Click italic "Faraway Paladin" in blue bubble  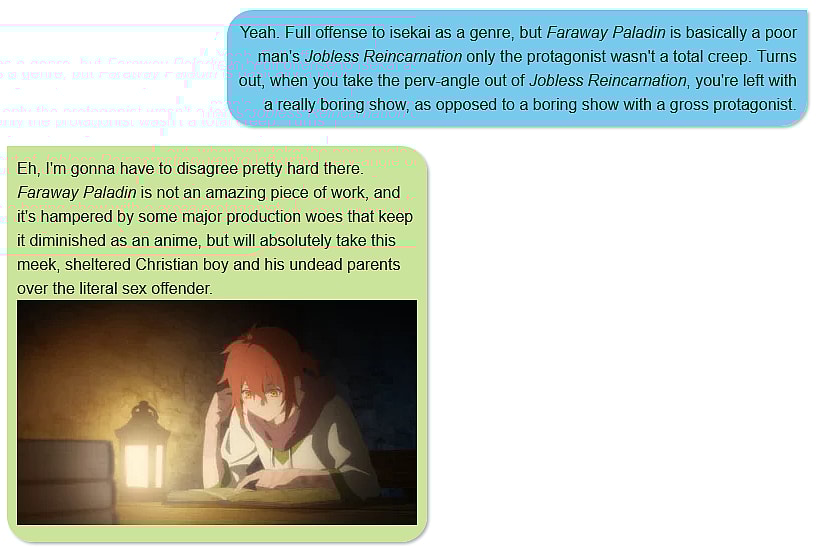coord(606,32)
